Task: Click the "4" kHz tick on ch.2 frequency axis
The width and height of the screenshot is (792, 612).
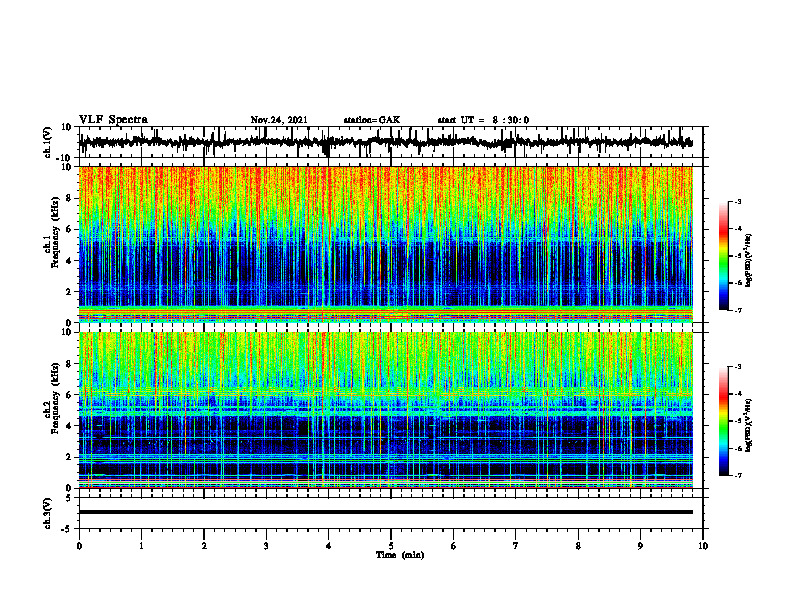Action: click(x=69, y=426)
